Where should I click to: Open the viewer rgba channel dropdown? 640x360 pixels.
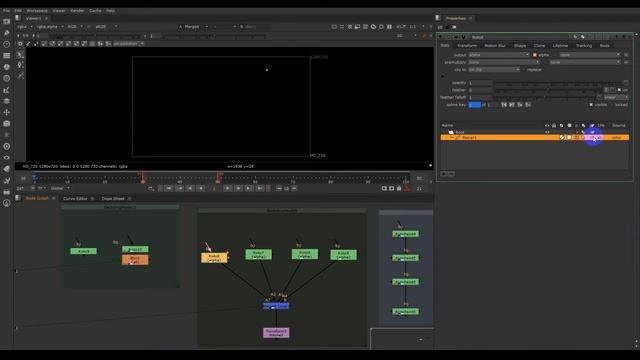(24, 27)
